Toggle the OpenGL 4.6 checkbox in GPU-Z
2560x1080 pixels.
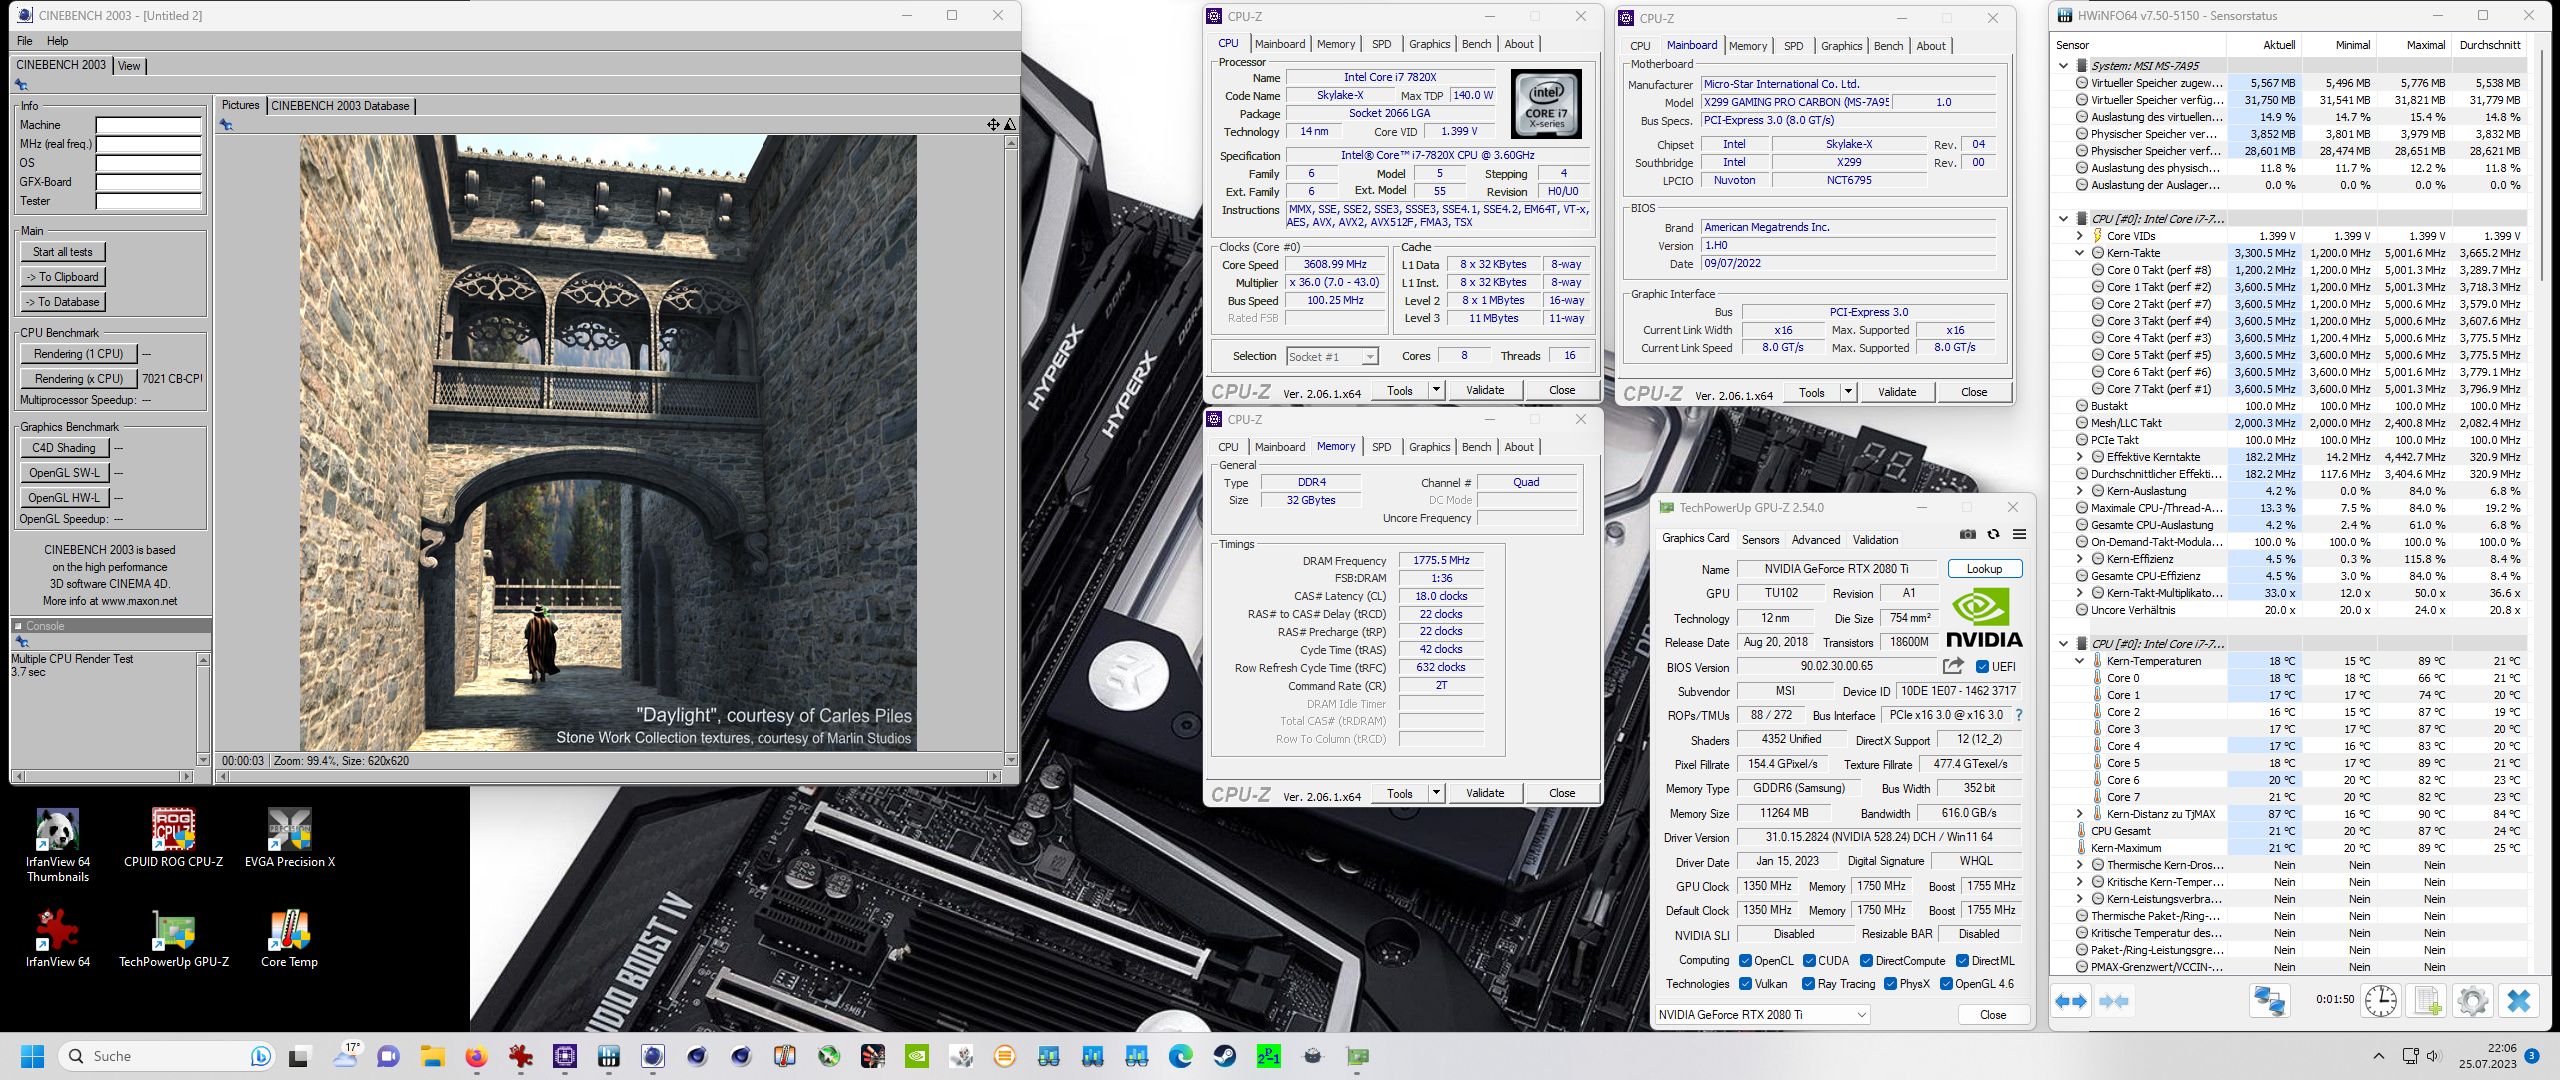(1946, 984)
